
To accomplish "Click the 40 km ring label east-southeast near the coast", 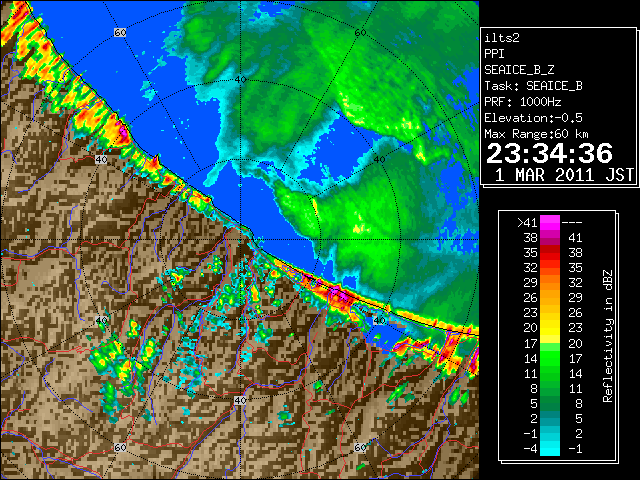I will tap(379, 320).
